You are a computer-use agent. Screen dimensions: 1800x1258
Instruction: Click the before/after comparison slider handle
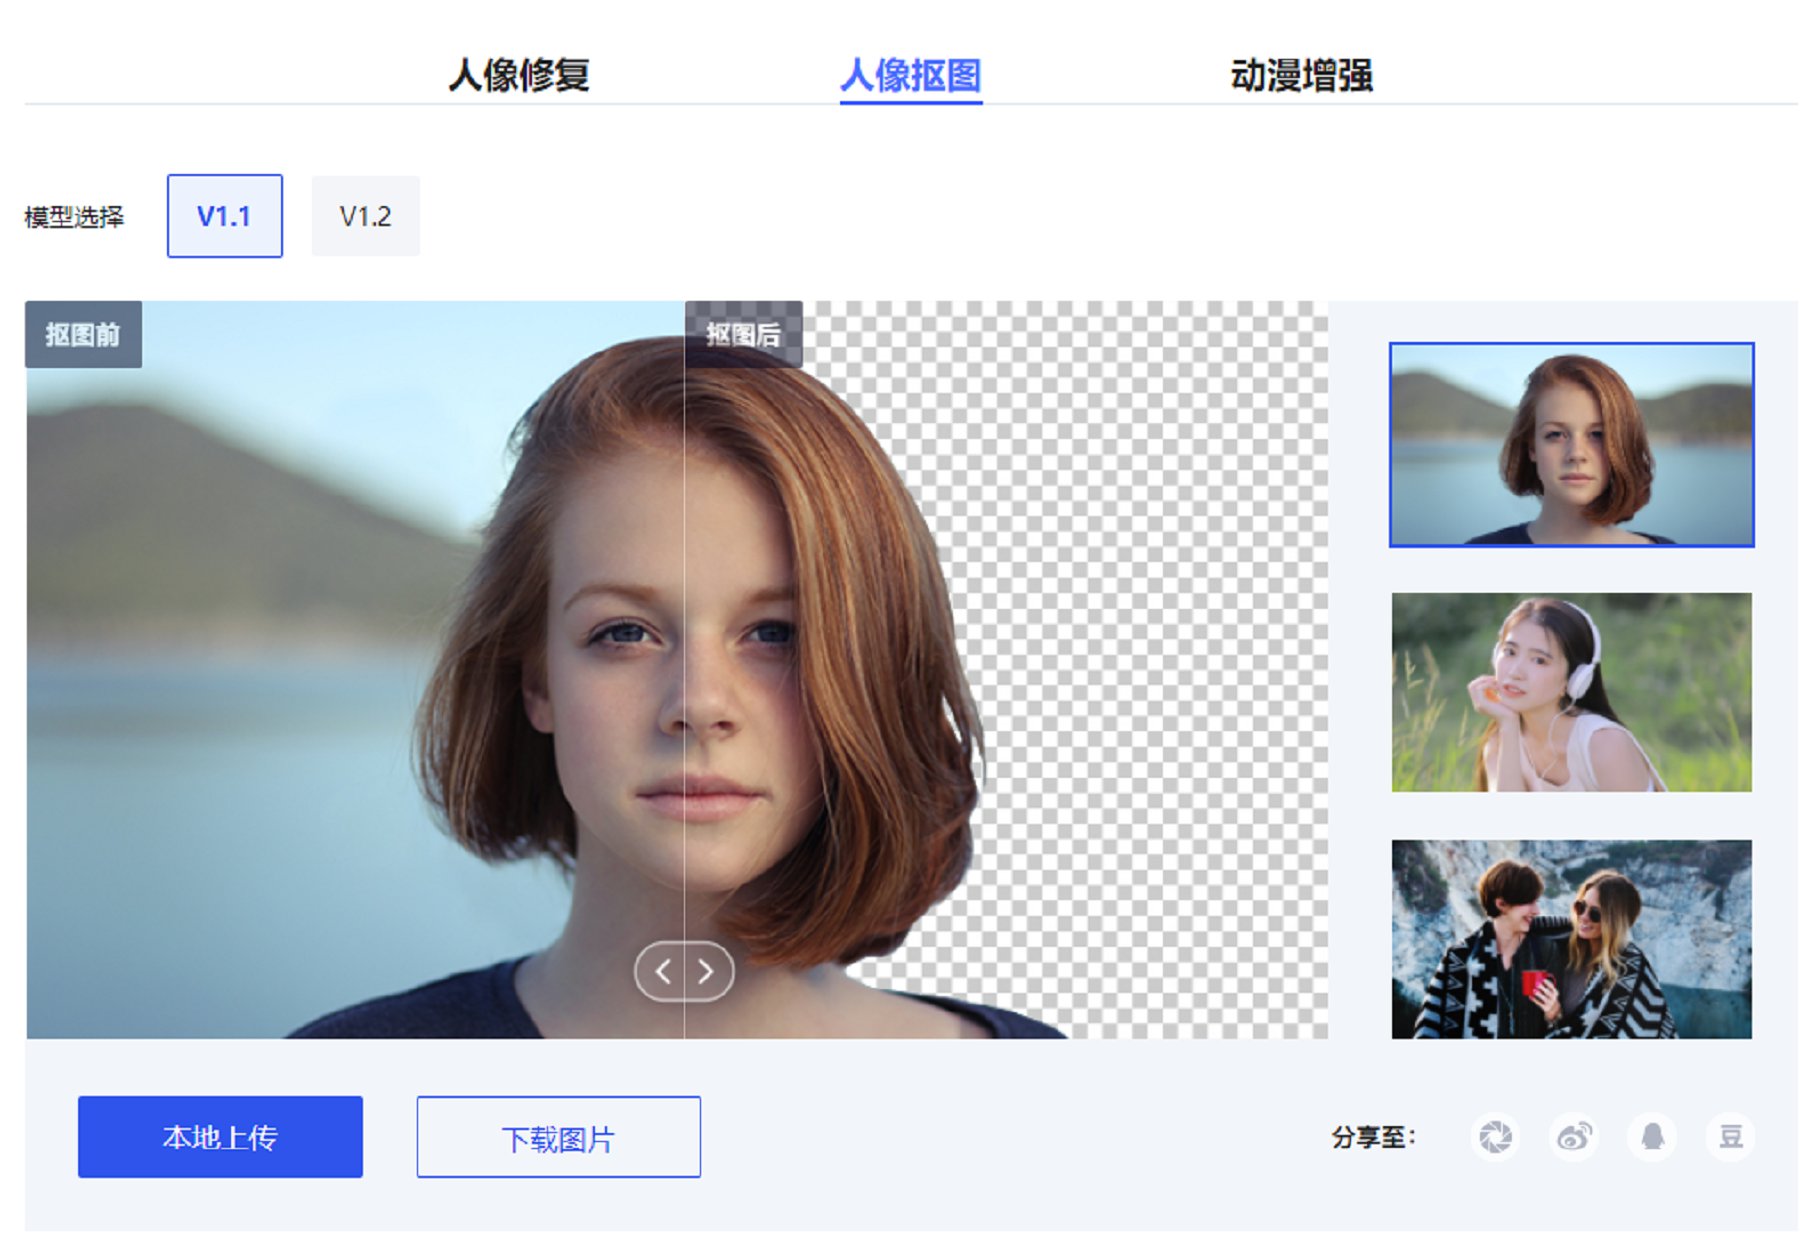[684, 971]
